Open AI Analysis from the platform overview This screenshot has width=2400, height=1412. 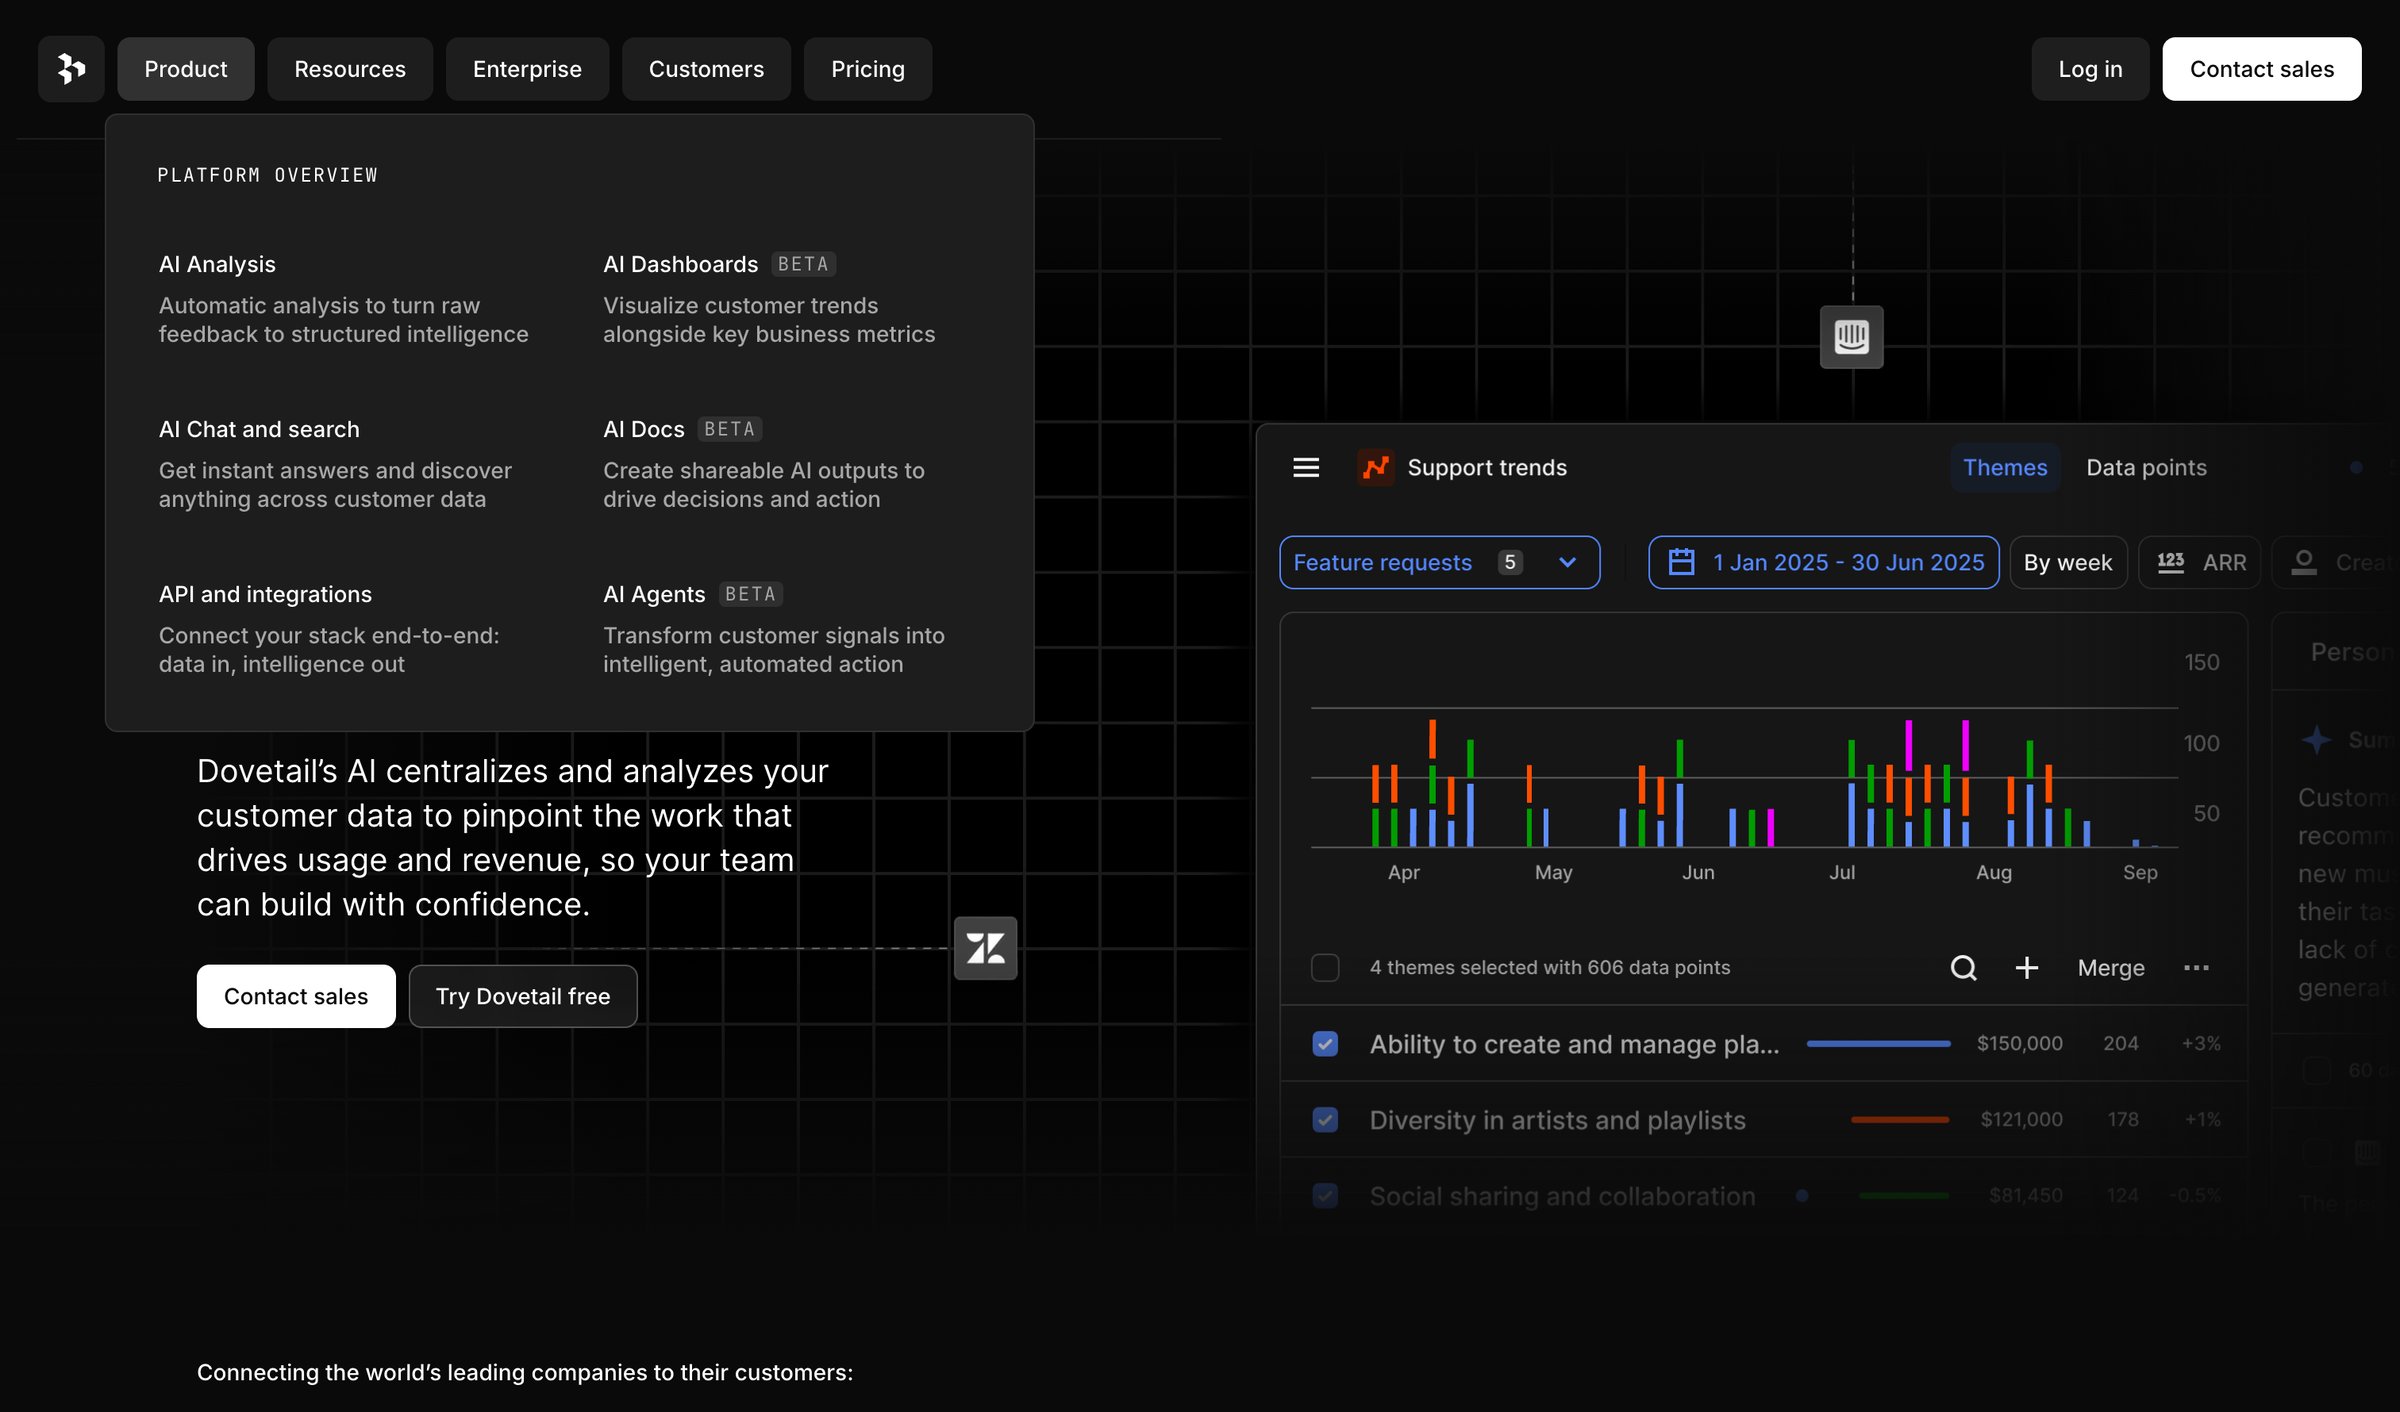(x=343, y=299)
